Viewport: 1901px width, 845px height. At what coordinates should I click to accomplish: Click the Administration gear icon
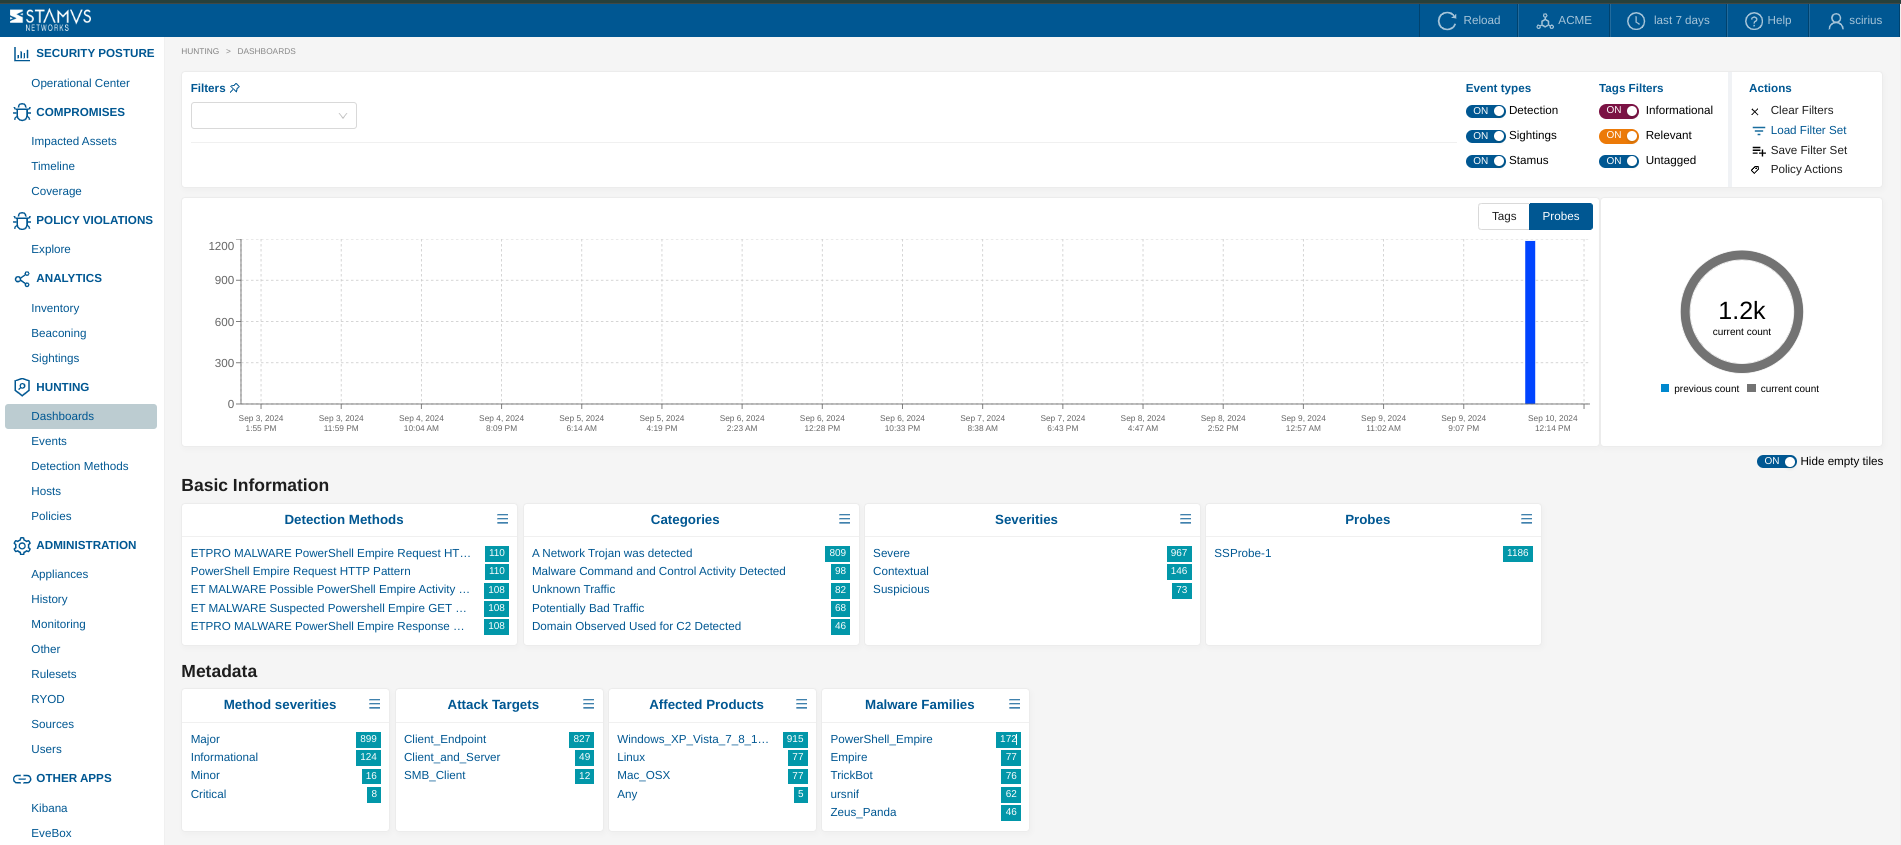(x=21, y=545)
